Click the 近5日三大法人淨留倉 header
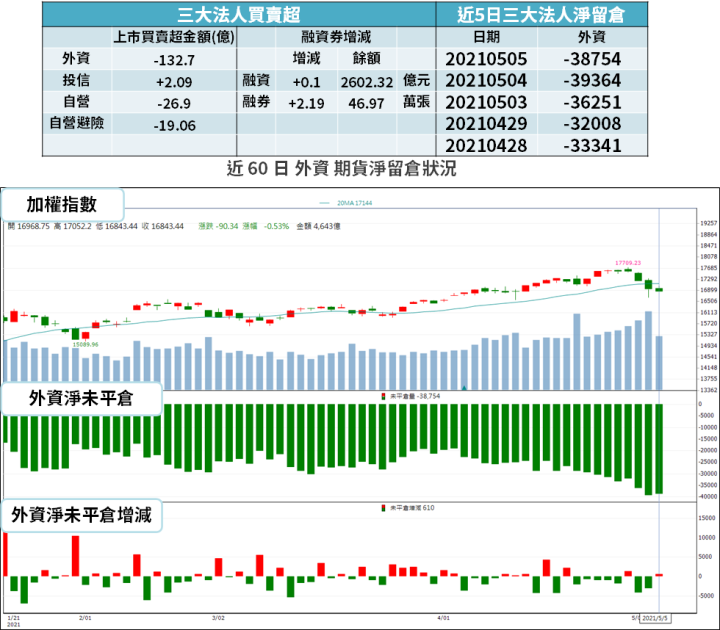Viewport: 720px width, 630px height. [x=541, y=15]
